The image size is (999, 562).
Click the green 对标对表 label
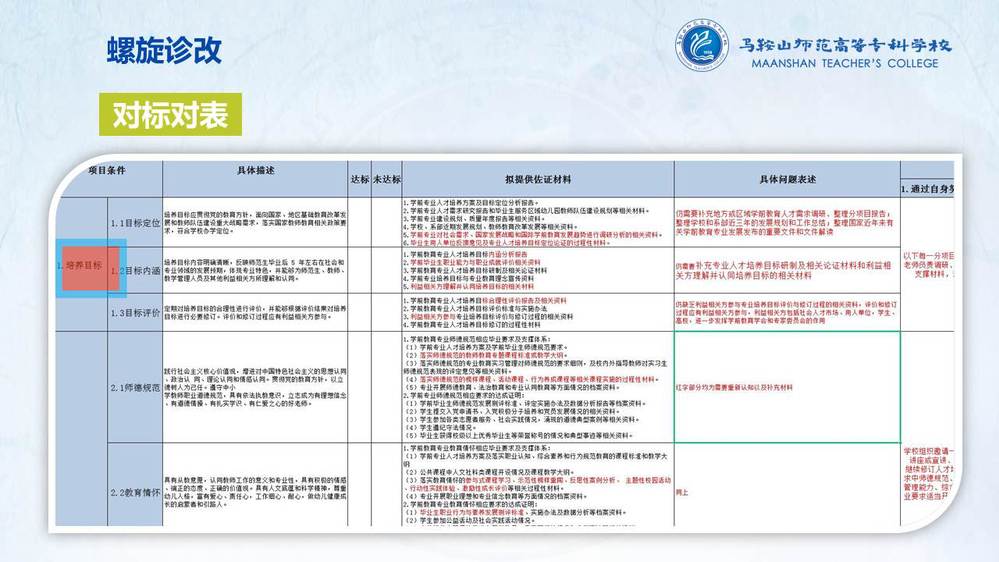170,115
